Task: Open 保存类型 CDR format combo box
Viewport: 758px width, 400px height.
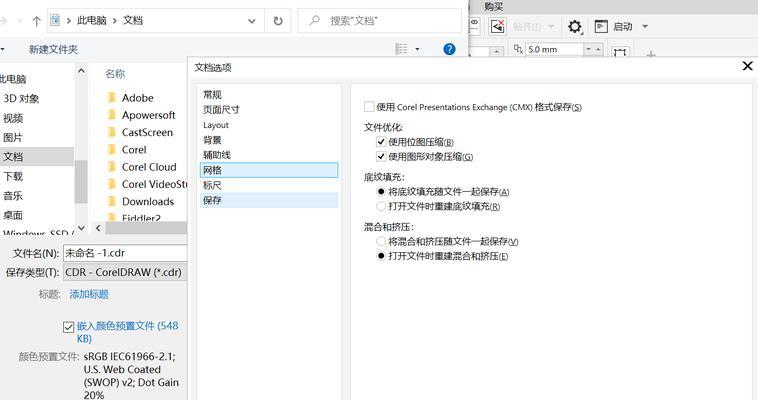Action: (125, 272)
